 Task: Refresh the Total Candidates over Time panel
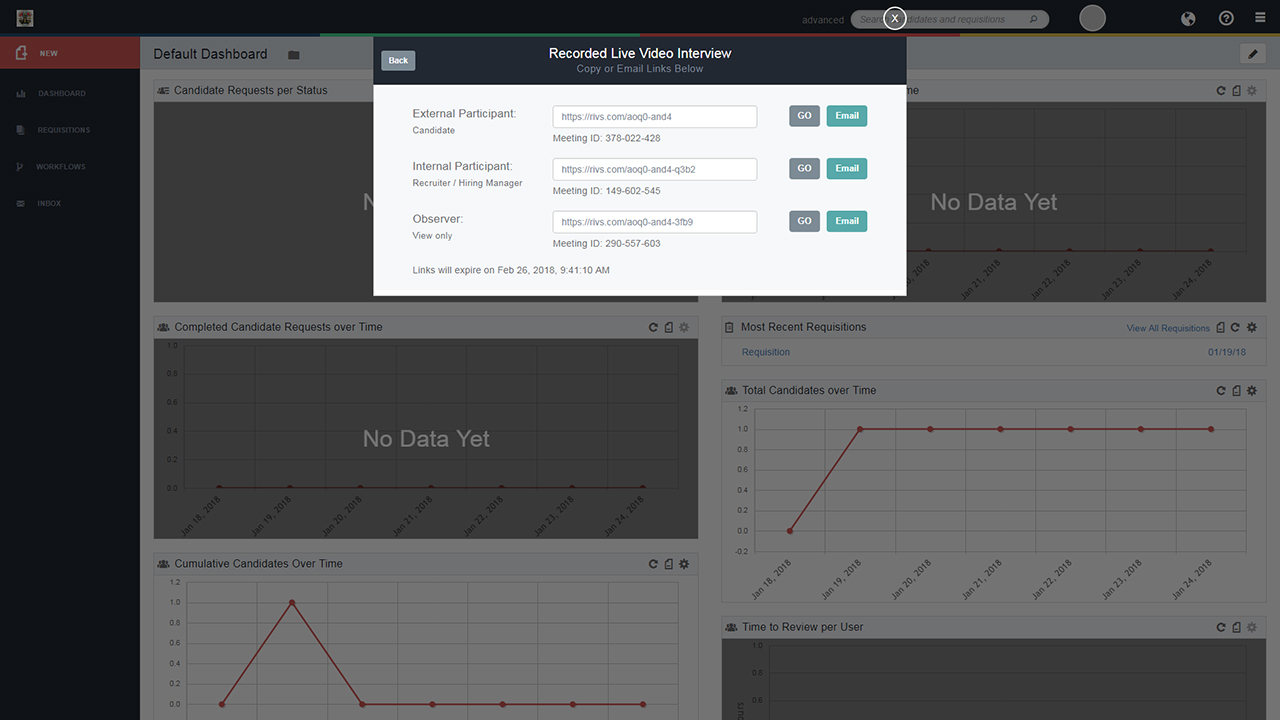point(1221,391)
